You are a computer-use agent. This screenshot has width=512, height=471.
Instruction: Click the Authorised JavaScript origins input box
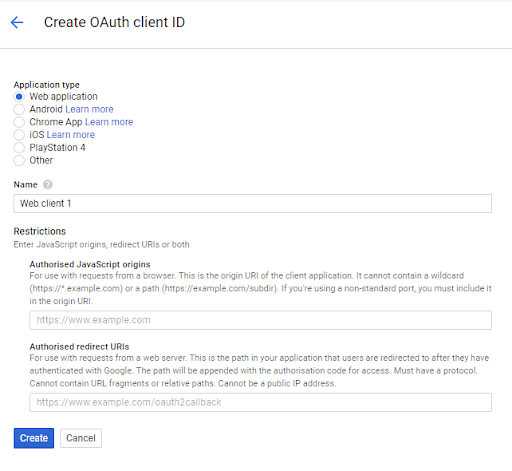260,320
